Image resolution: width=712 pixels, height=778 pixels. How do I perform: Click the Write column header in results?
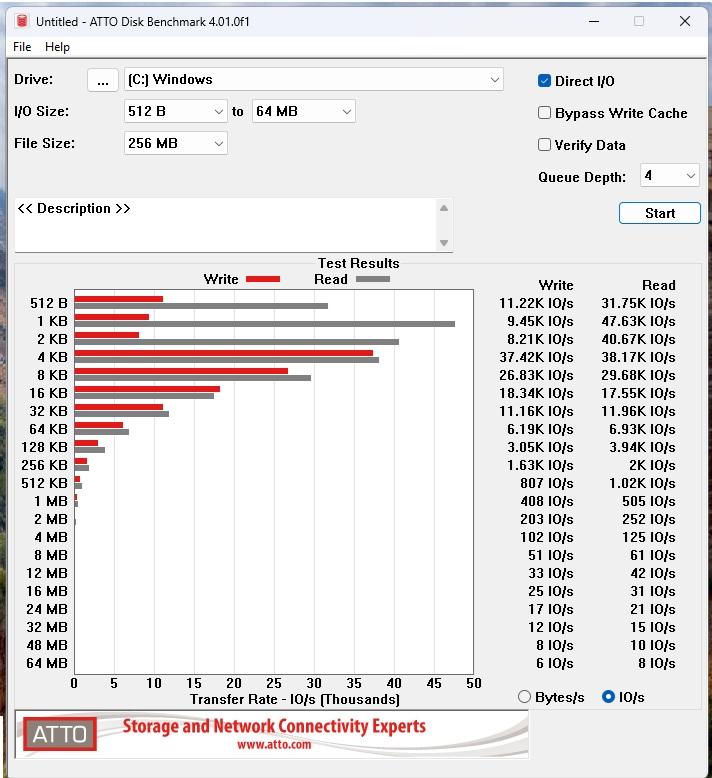pyautogui.click(x=556, y=285)
